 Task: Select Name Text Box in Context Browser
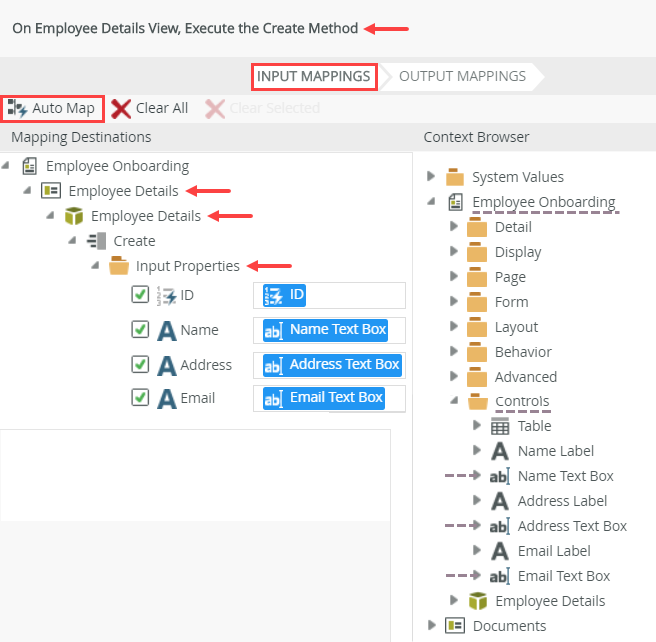coord(565,476)
